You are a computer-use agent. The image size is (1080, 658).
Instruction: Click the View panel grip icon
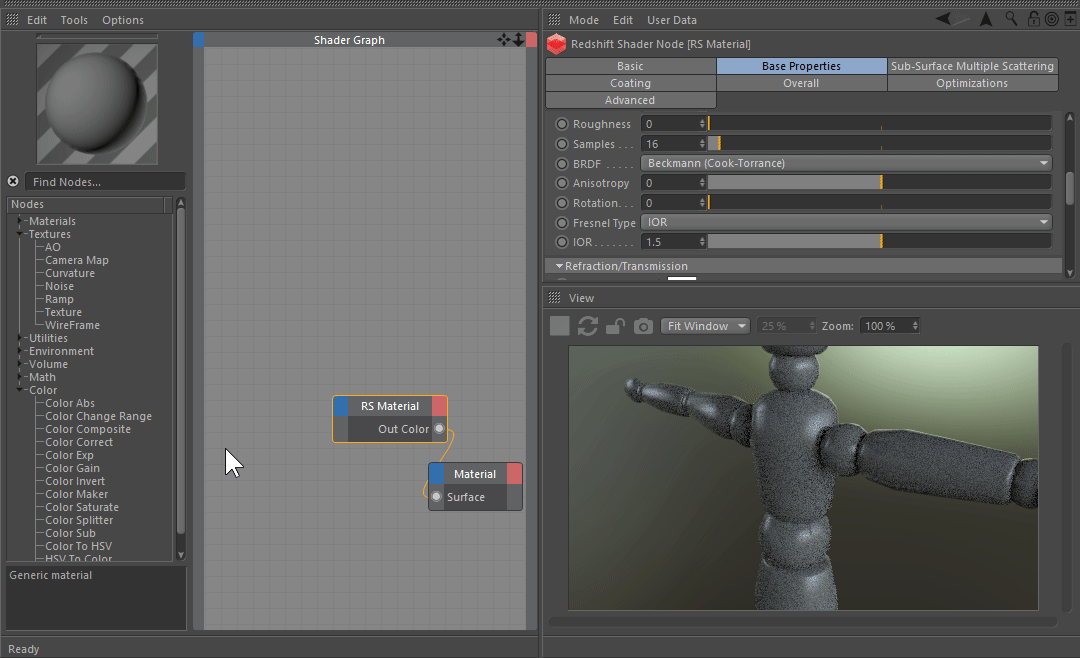coord(554,298)
